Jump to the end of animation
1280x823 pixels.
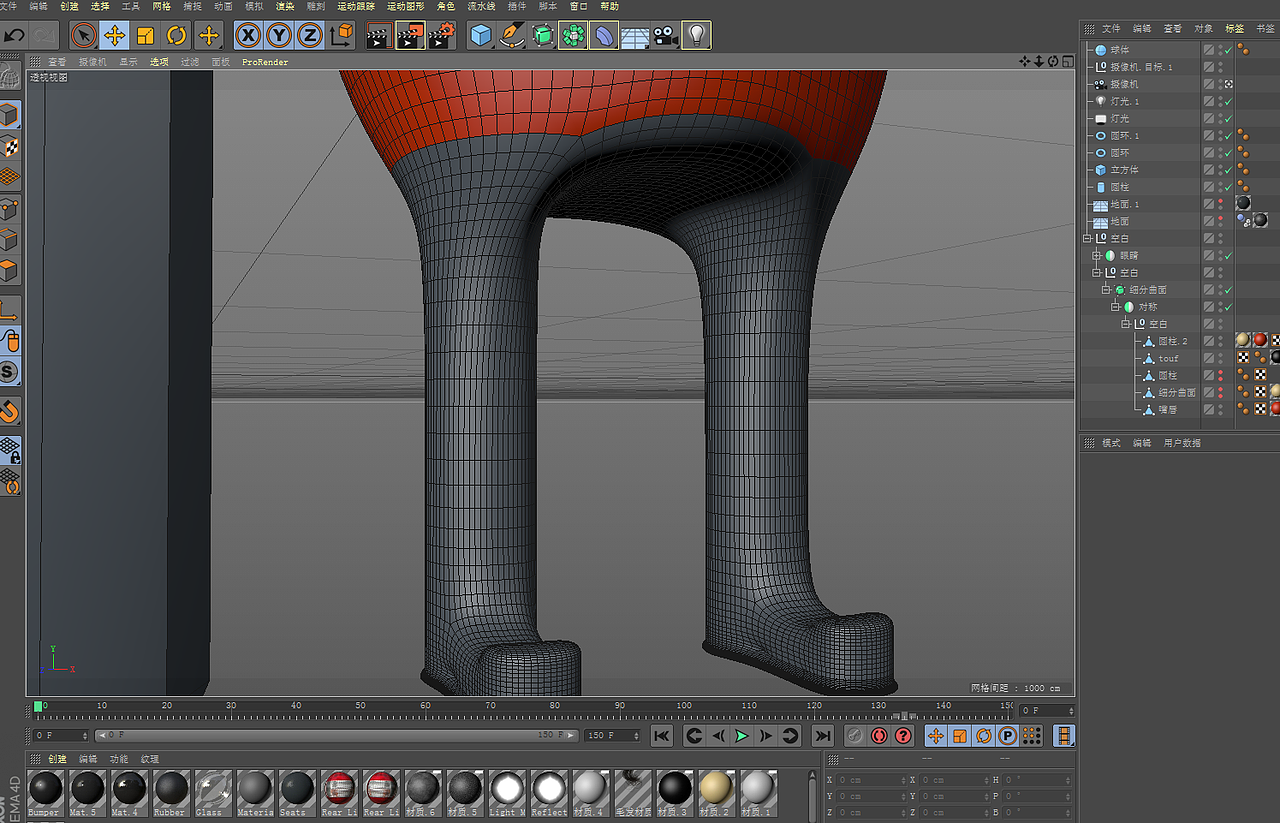[x=822, y=736]
